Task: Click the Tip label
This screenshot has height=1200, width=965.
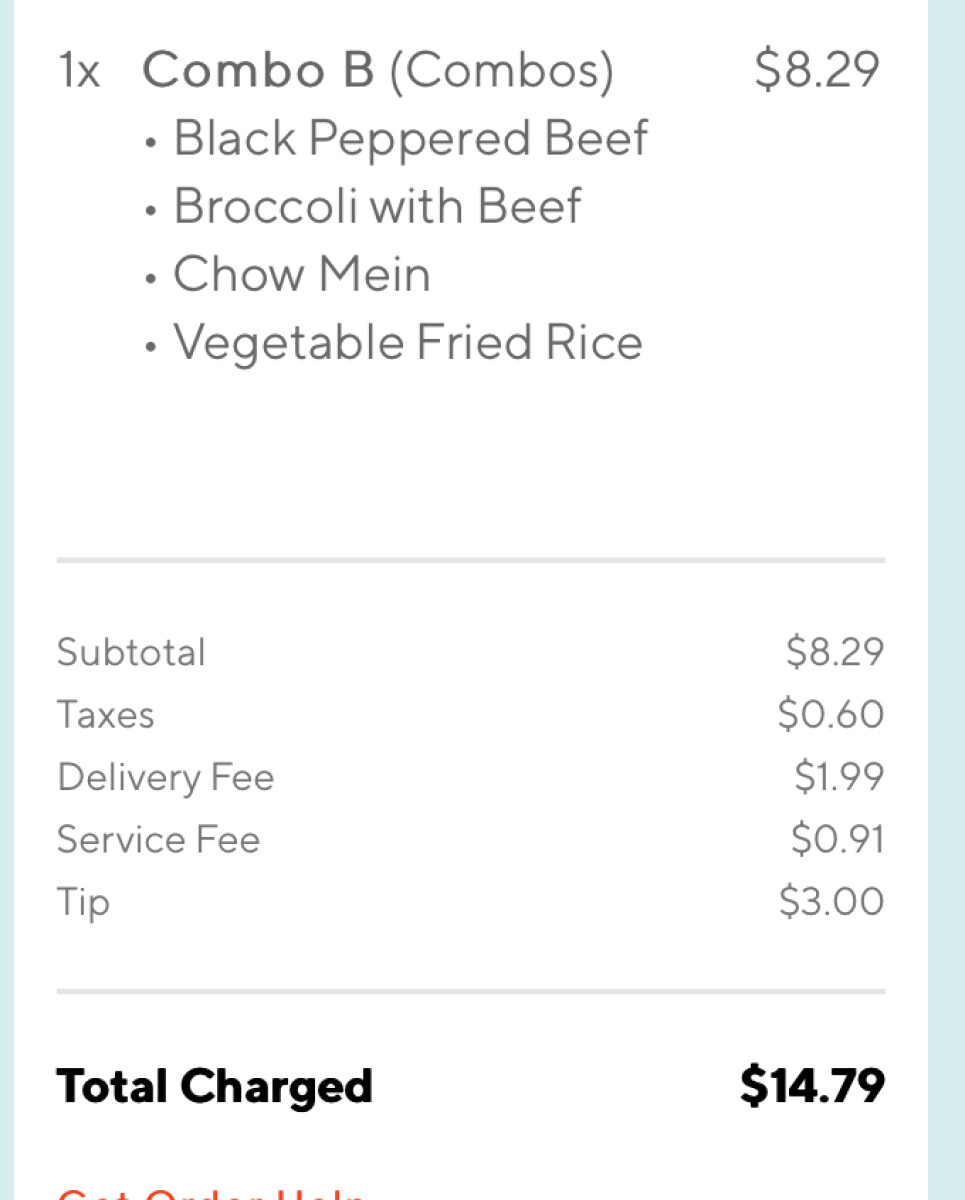Action: coord(83,903)
